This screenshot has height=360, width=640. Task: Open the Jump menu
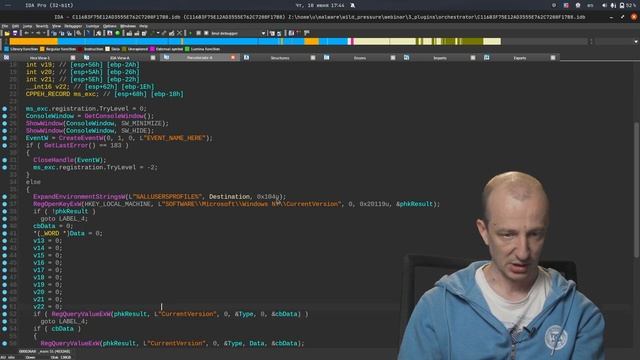(x=27, y=26)
